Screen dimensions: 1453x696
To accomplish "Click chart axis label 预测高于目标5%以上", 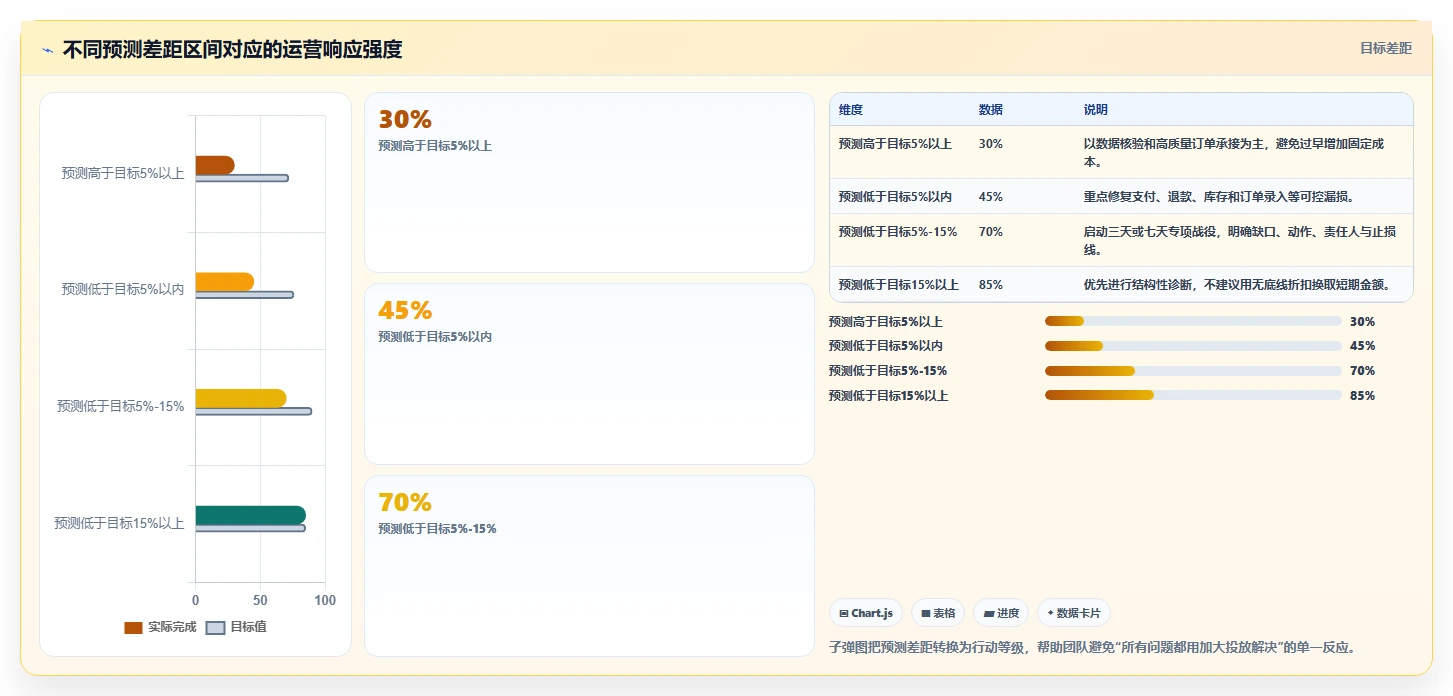I will click(123, 173).
